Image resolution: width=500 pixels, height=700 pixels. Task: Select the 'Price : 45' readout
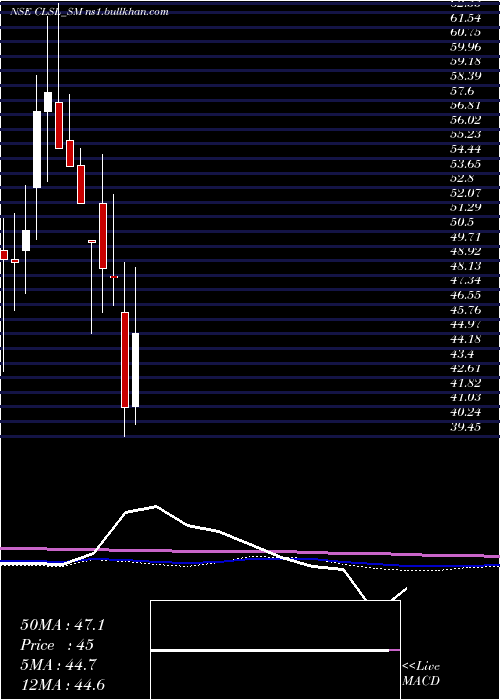57,645
